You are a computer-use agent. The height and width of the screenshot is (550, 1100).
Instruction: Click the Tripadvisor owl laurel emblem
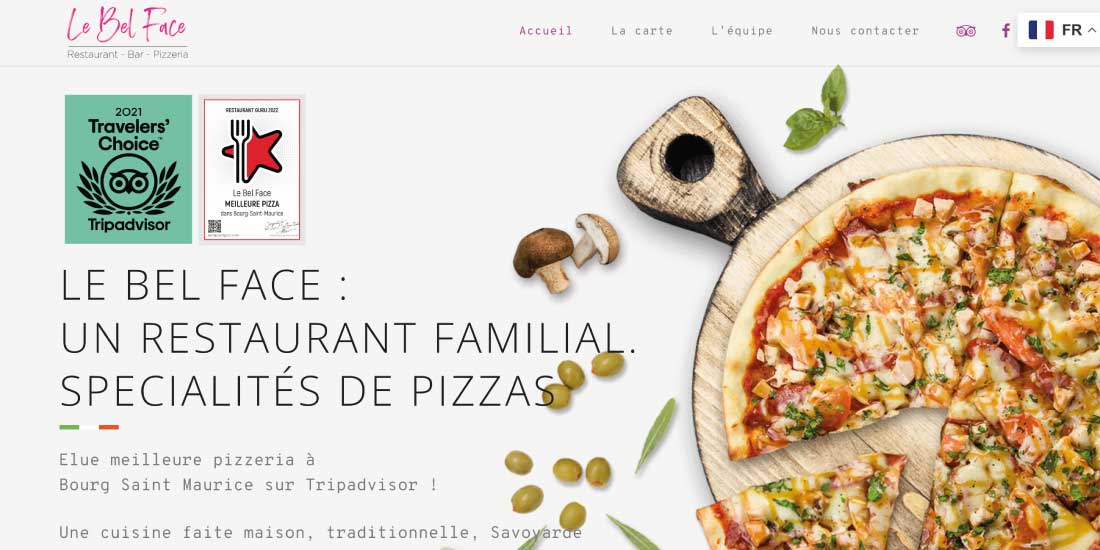[x=128, y=185]
